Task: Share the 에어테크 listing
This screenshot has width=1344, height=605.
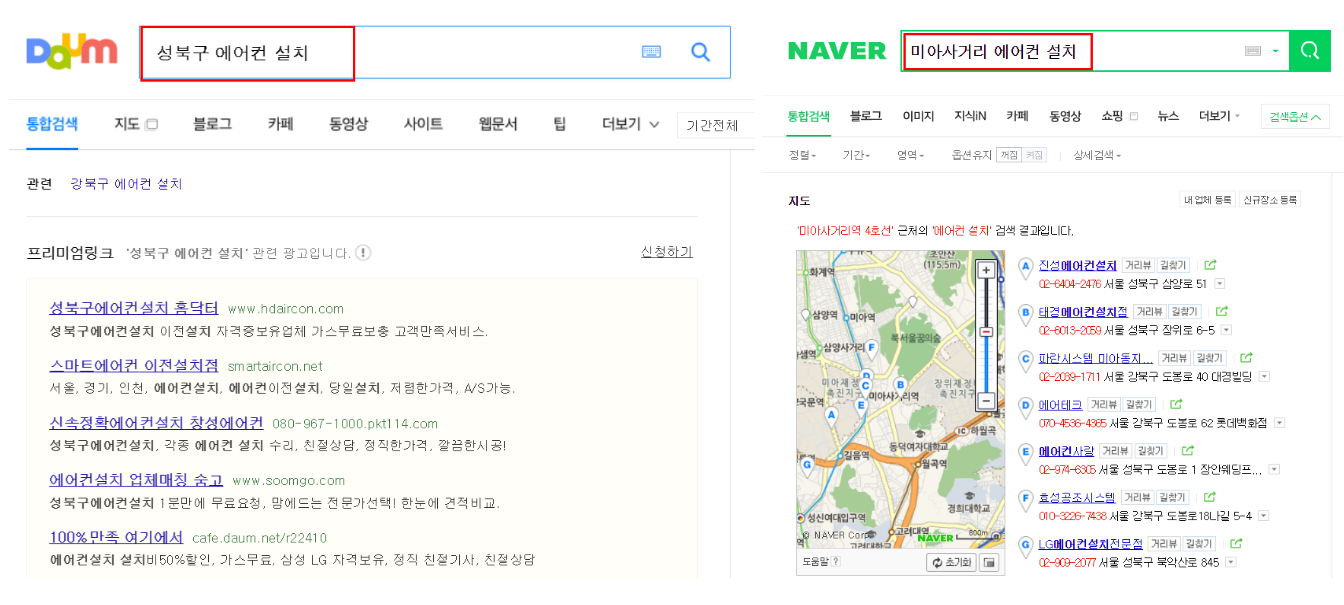Action: click(x=1176, y=404)
